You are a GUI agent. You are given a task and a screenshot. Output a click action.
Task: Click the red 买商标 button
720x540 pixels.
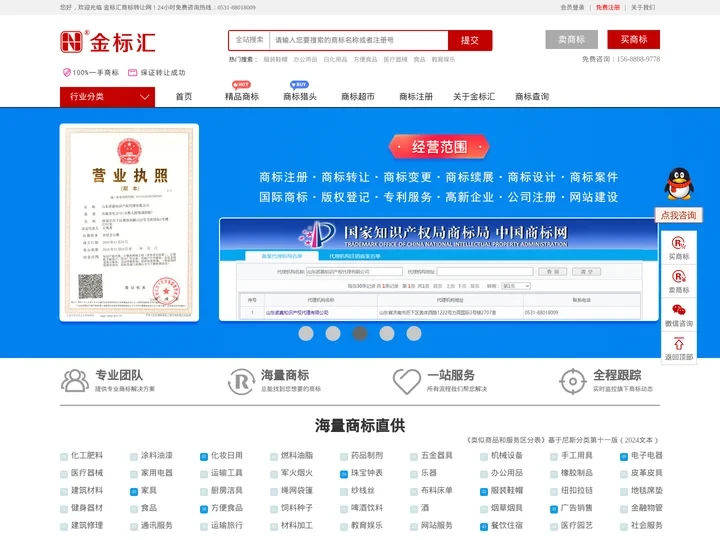633,39
